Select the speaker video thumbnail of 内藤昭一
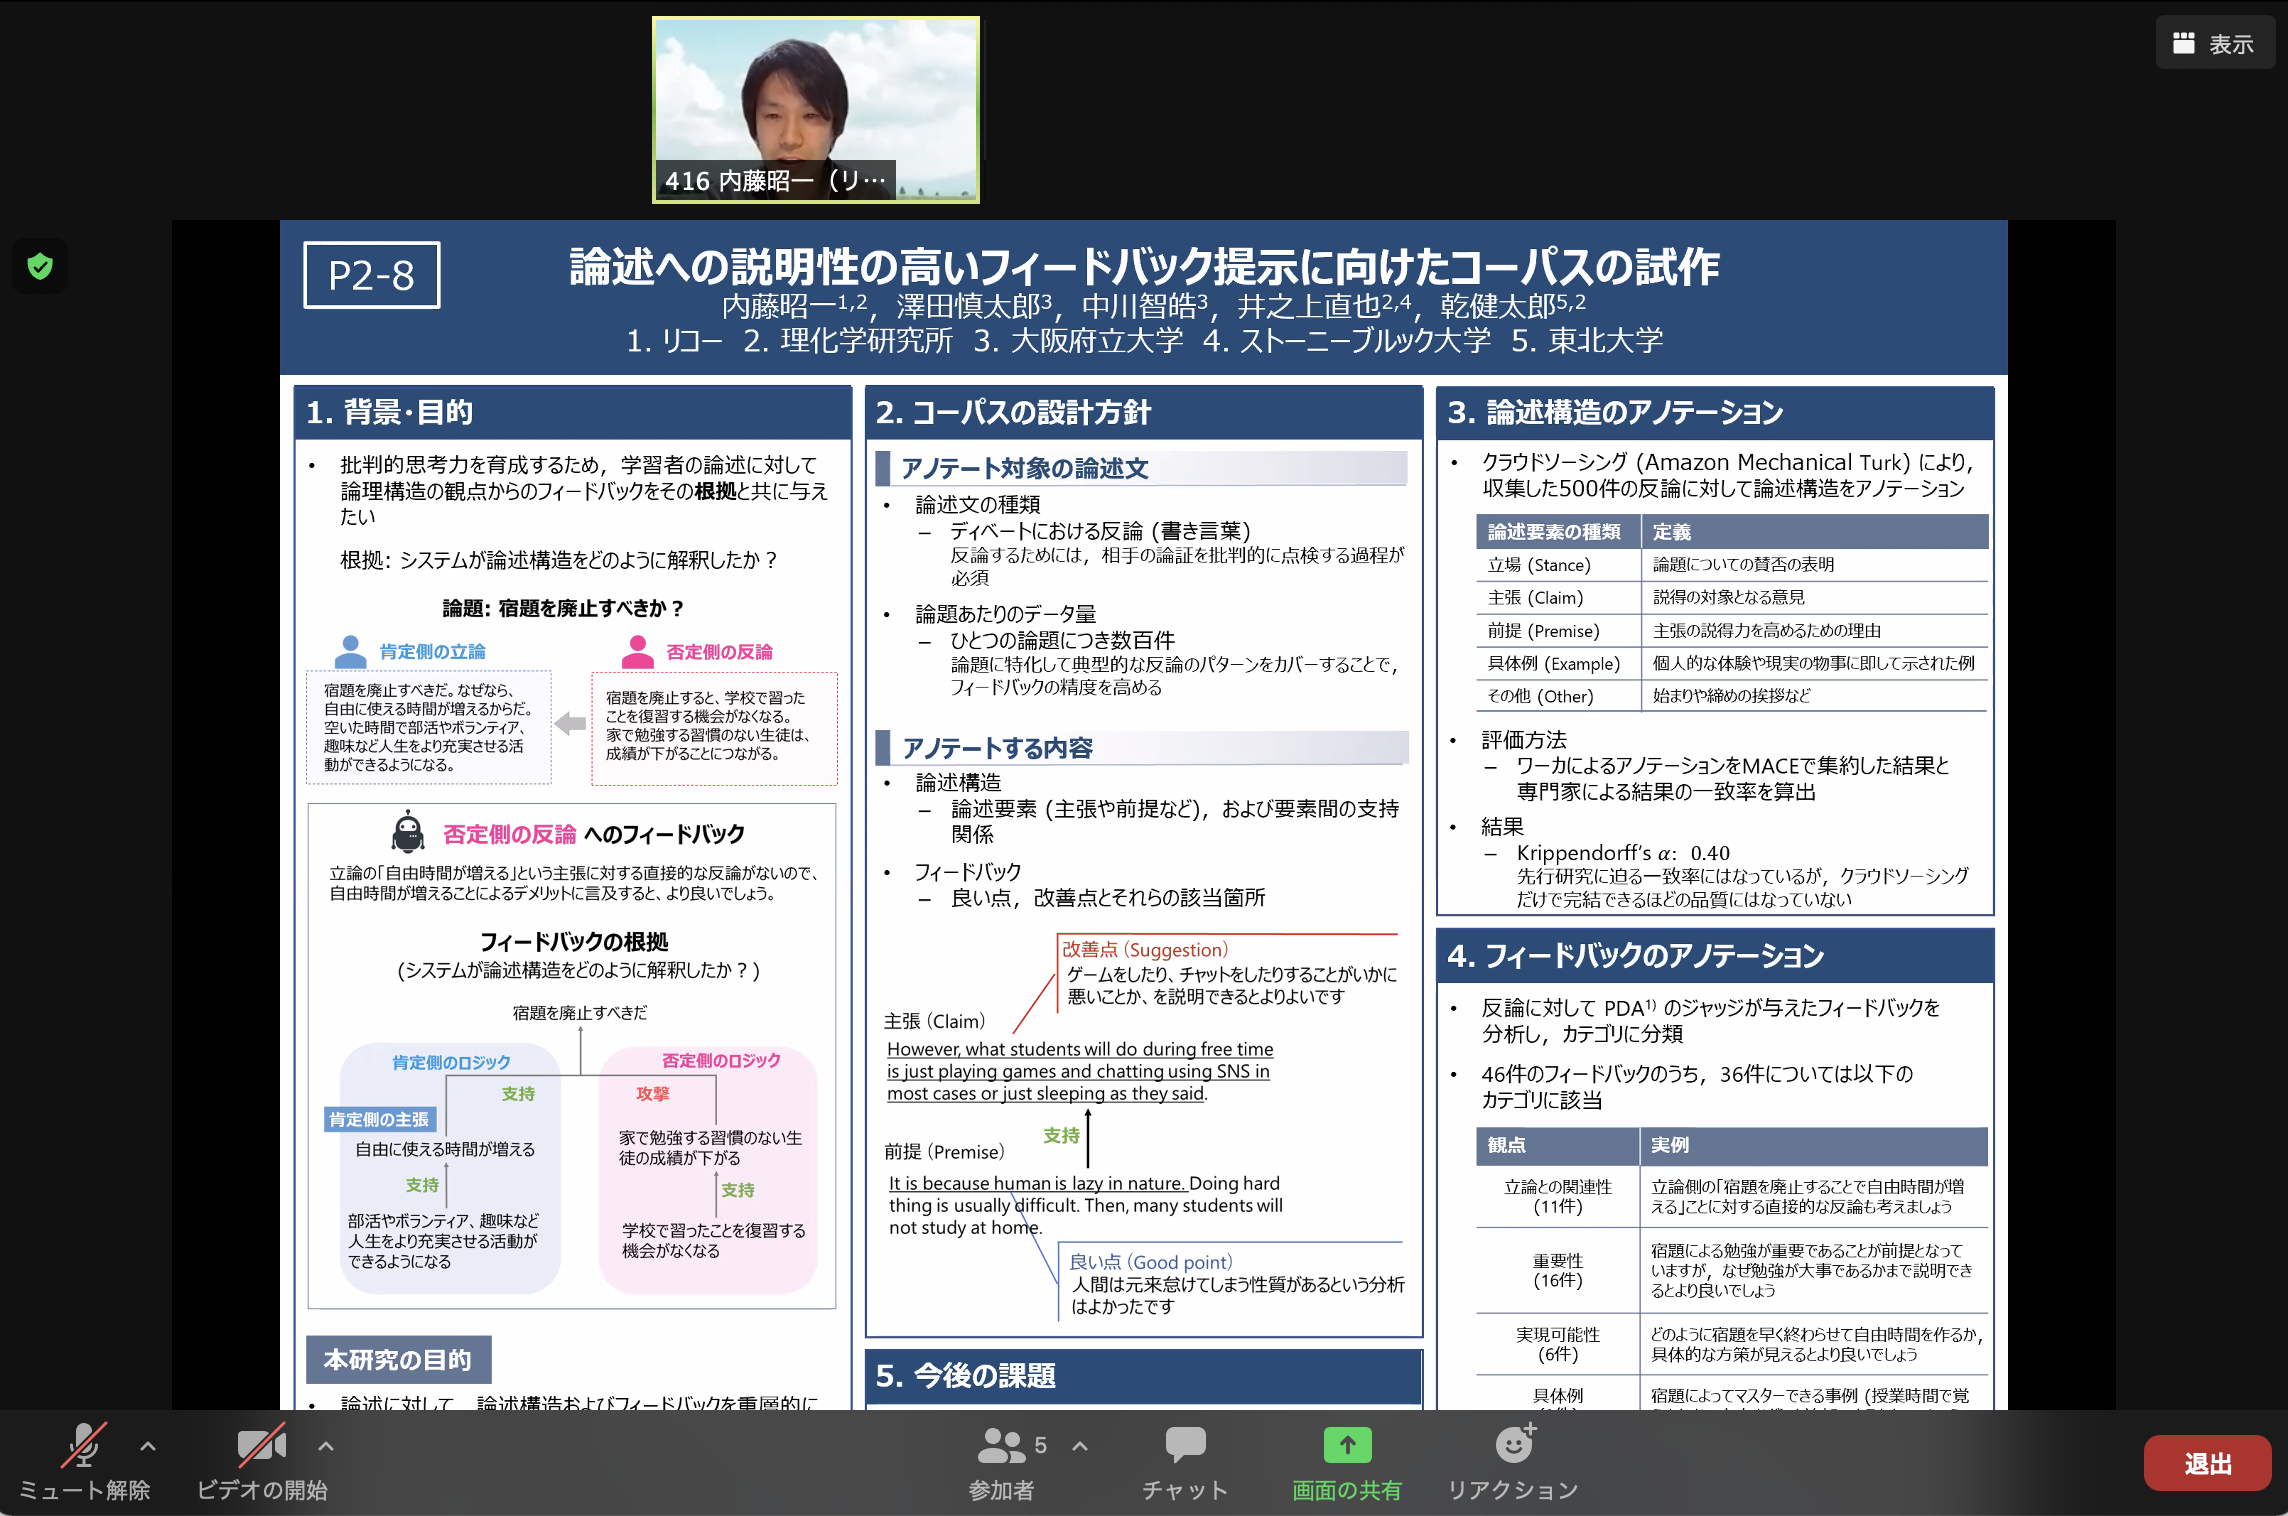 [x=816, y=110]
